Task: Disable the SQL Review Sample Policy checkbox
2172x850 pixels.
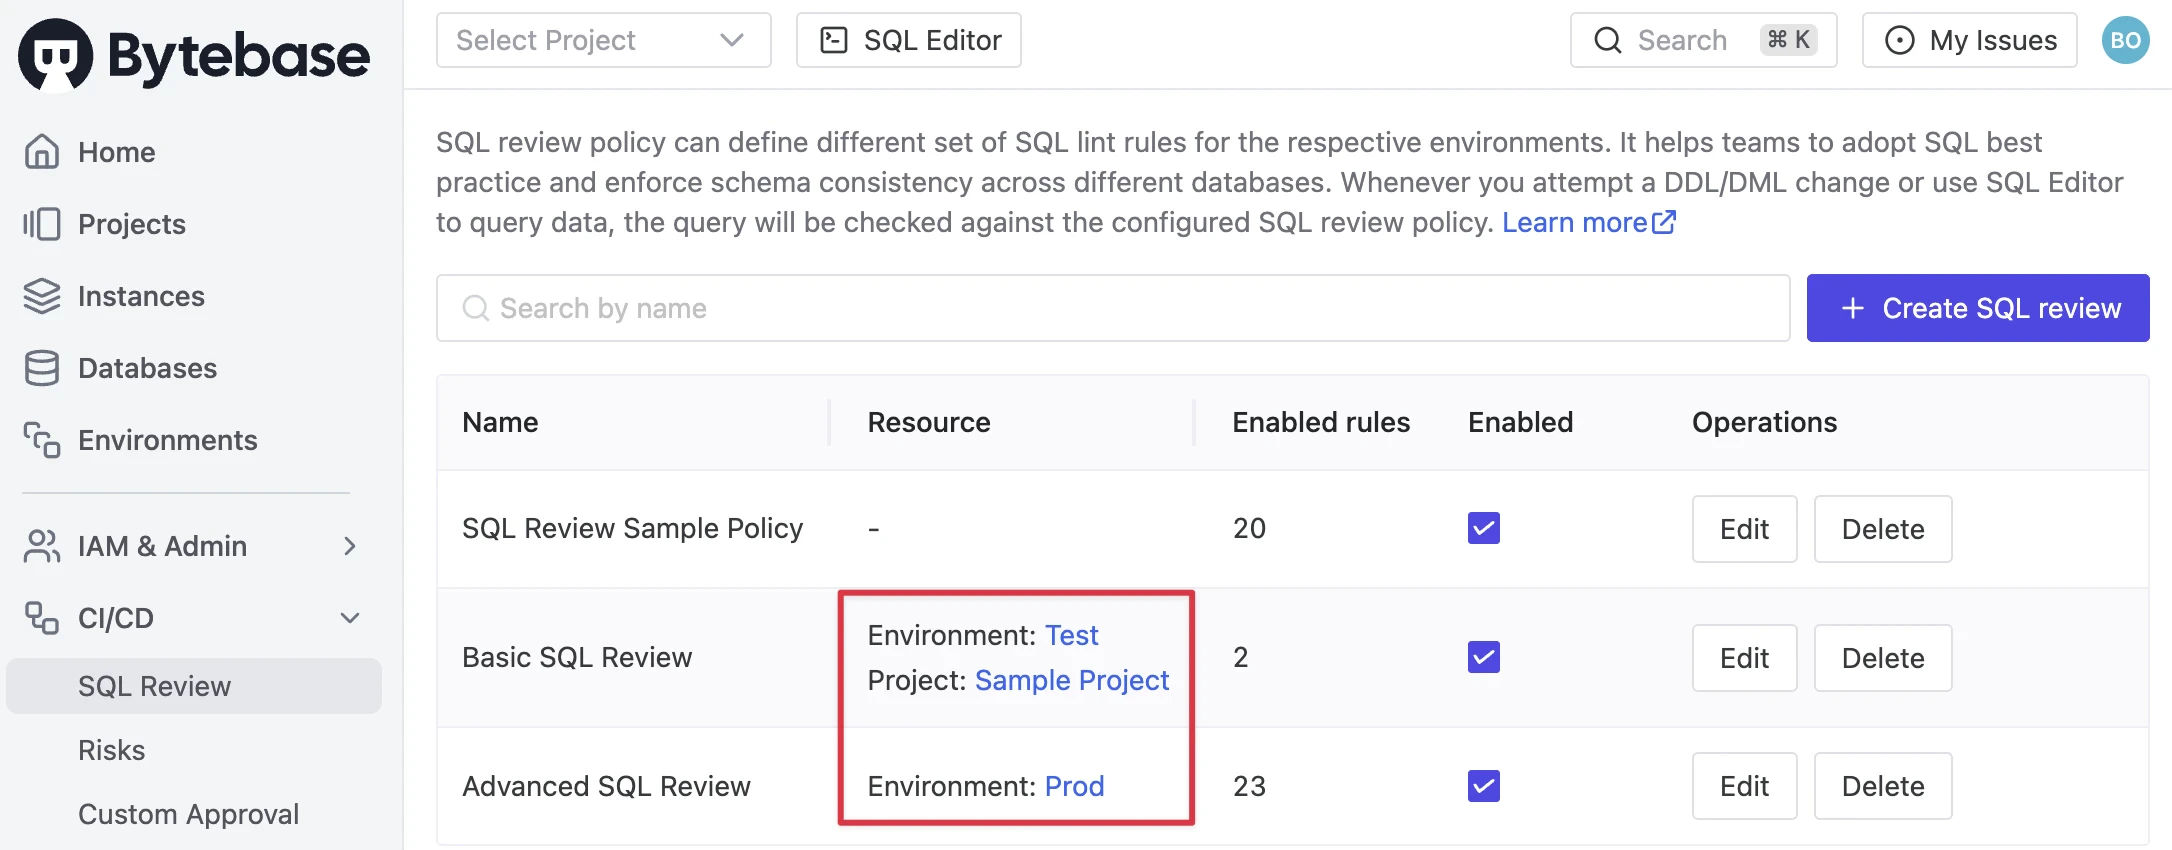Action: [1484, 528]
